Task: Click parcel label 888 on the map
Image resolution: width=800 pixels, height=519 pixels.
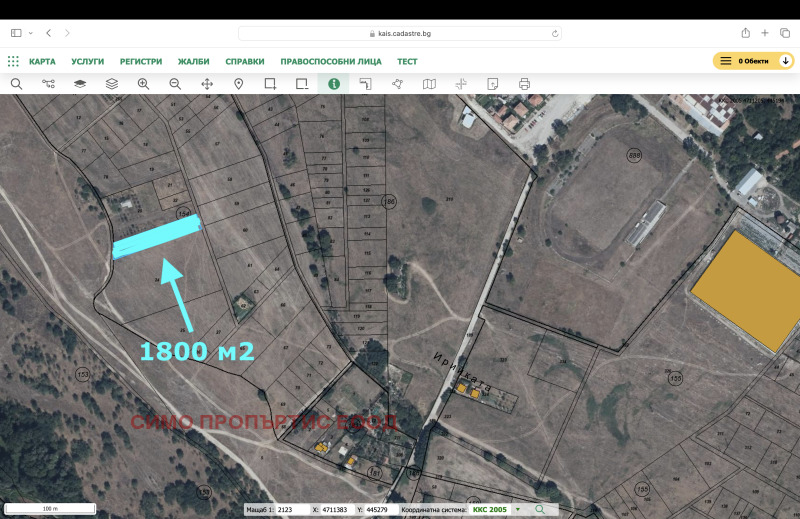Action: pyautogui.click(x=634, y=155)
